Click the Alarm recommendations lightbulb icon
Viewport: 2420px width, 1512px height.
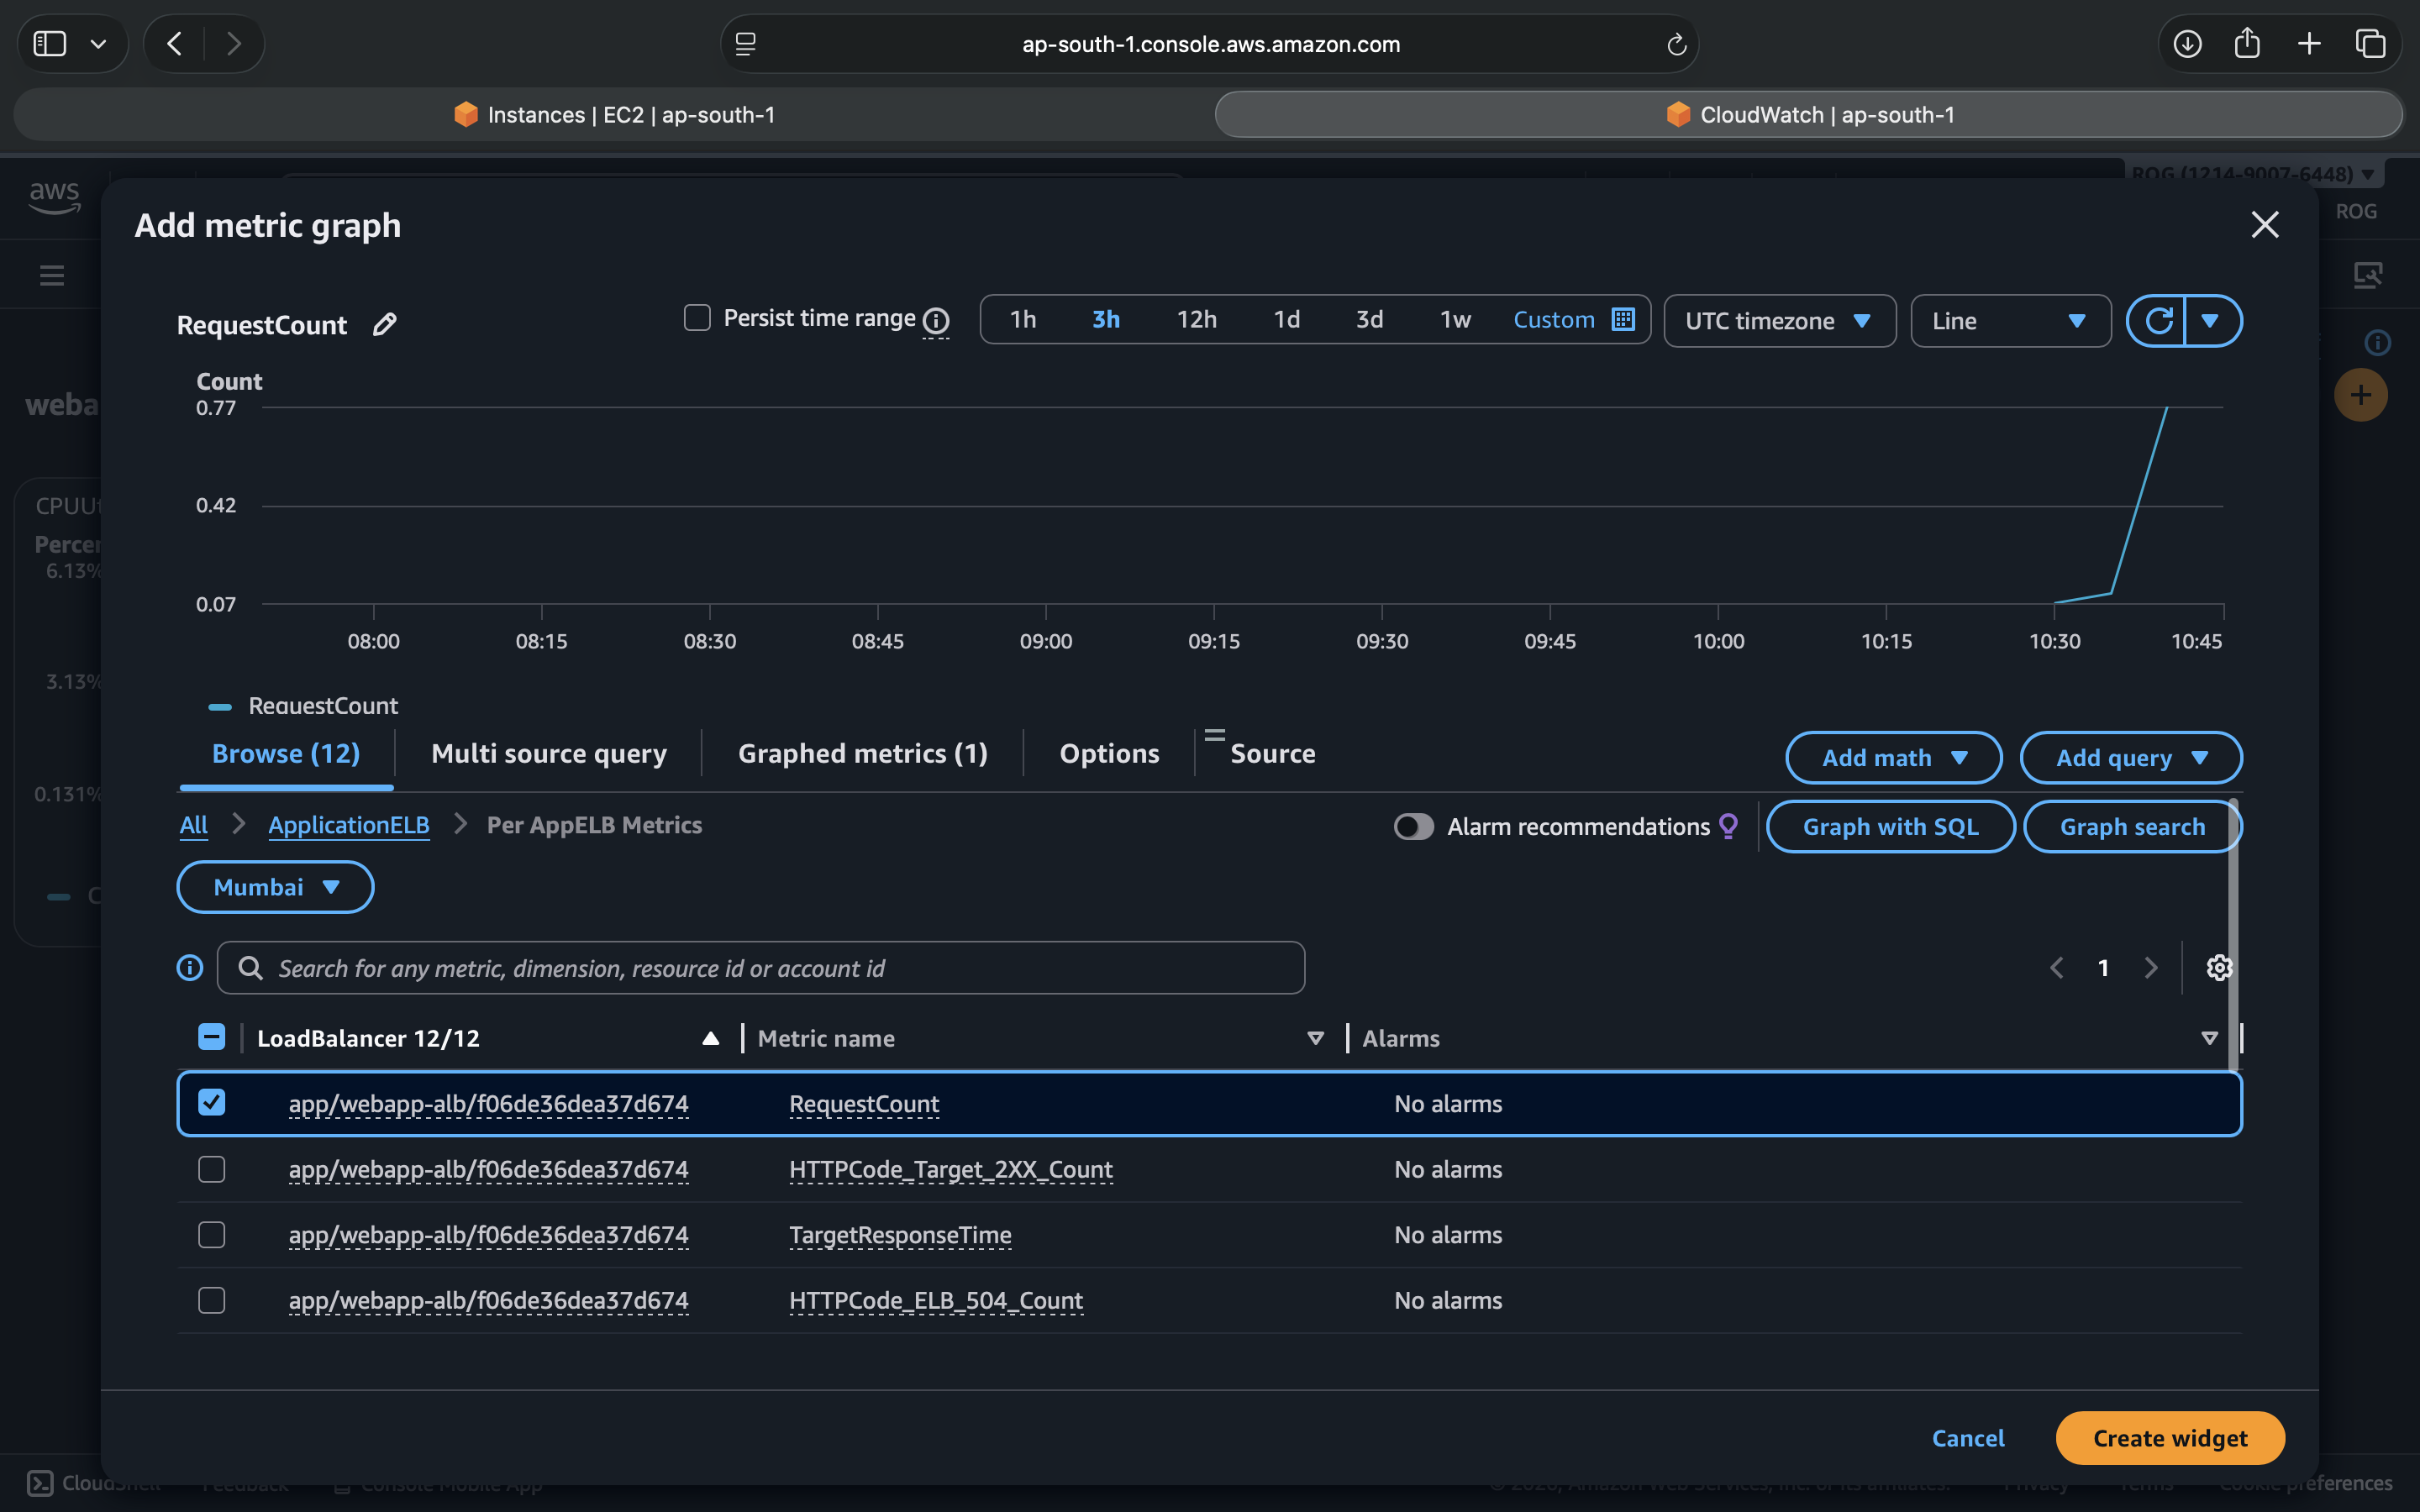pos(1728,826)
